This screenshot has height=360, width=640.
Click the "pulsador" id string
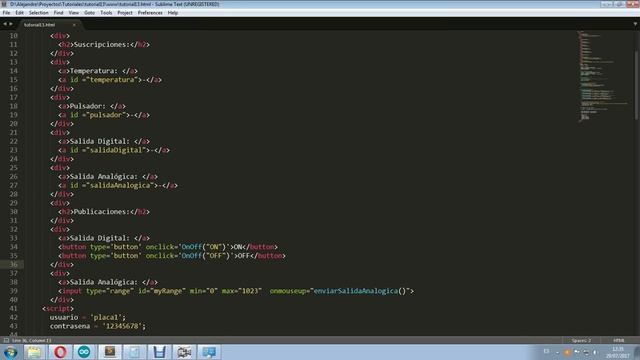tap(106, 115)
